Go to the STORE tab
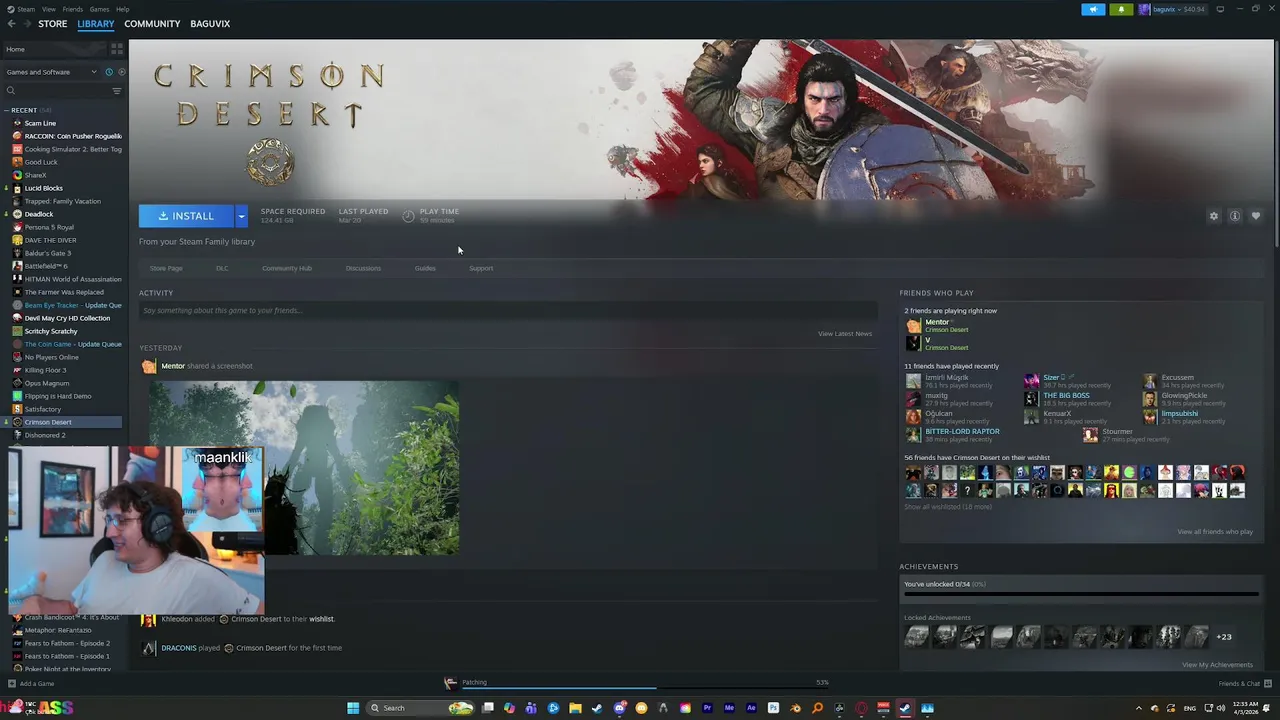Screen dimensions: 1280x720 click(x=53, y=24)
